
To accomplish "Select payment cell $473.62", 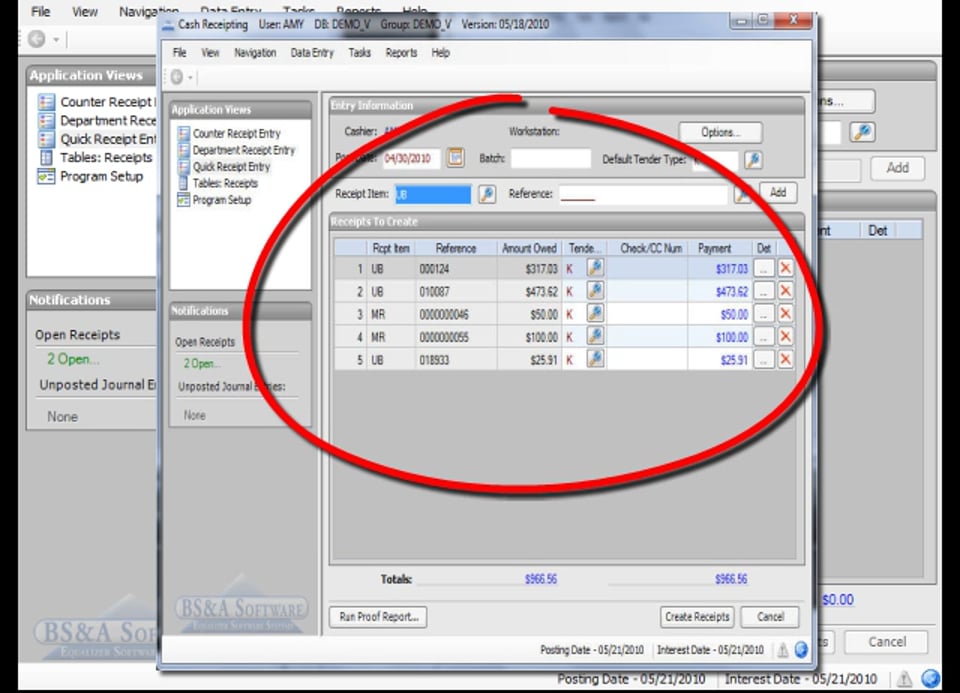I will 720,291.
